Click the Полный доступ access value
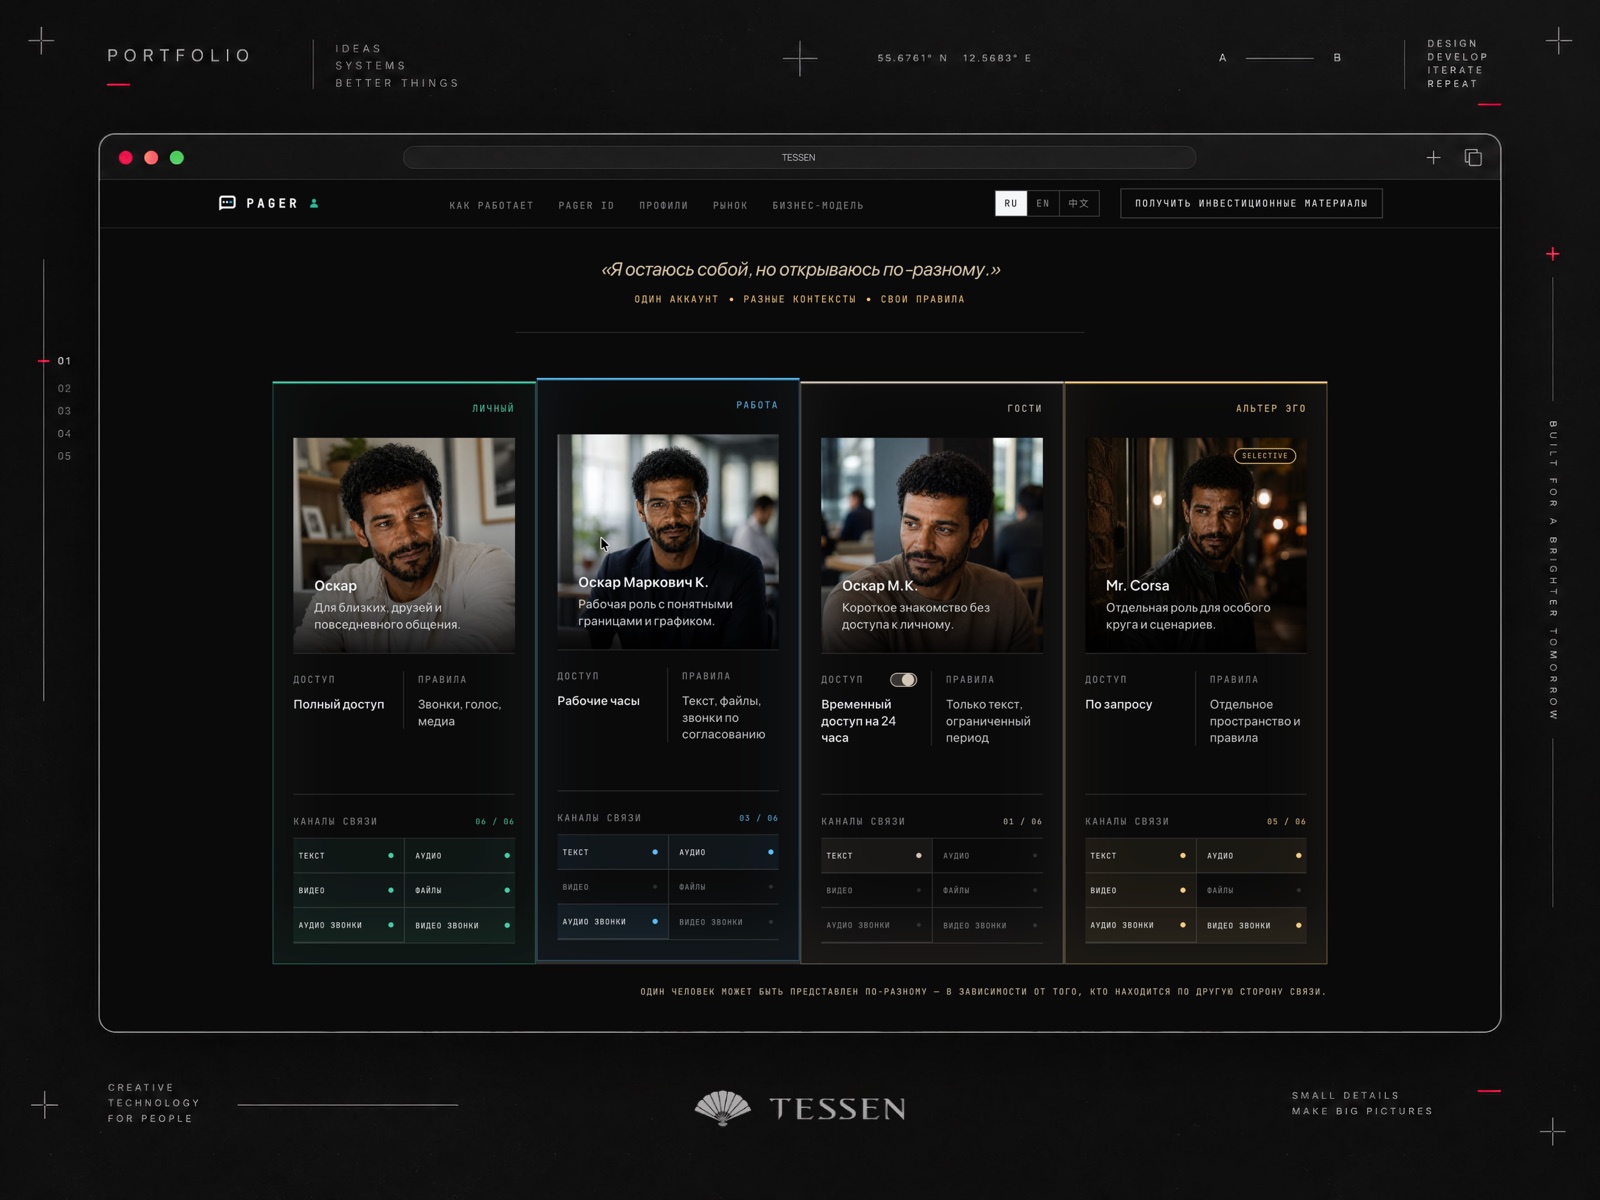Viewport: 1600px width, 1200px height. (339, 704)
